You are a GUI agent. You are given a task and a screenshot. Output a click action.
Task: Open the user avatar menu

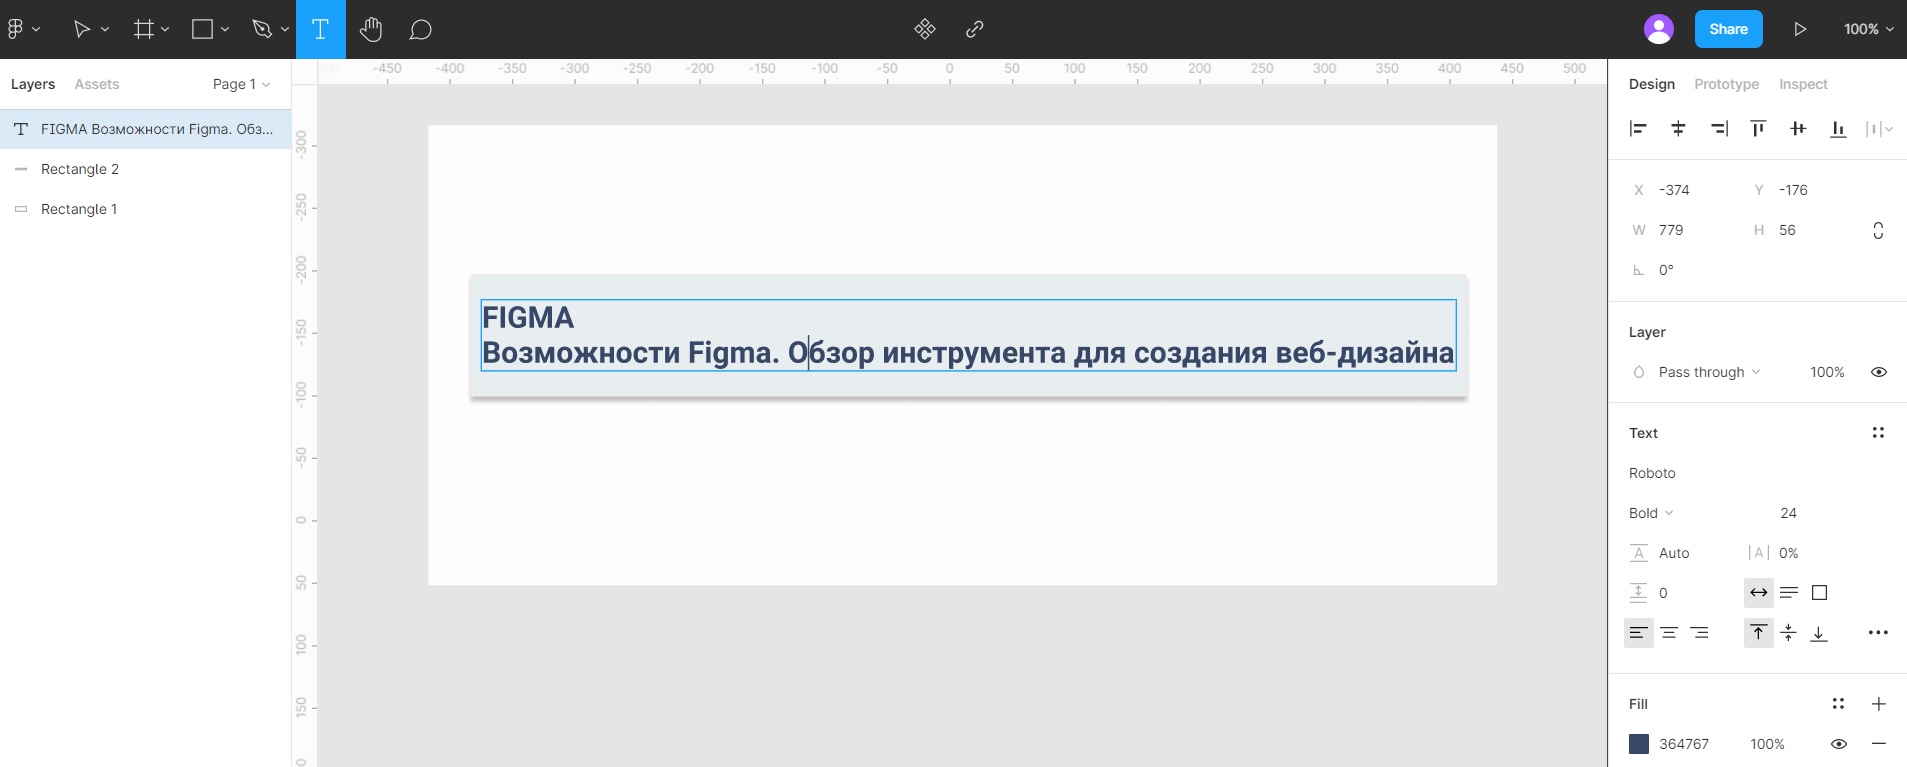(1659, 29)
